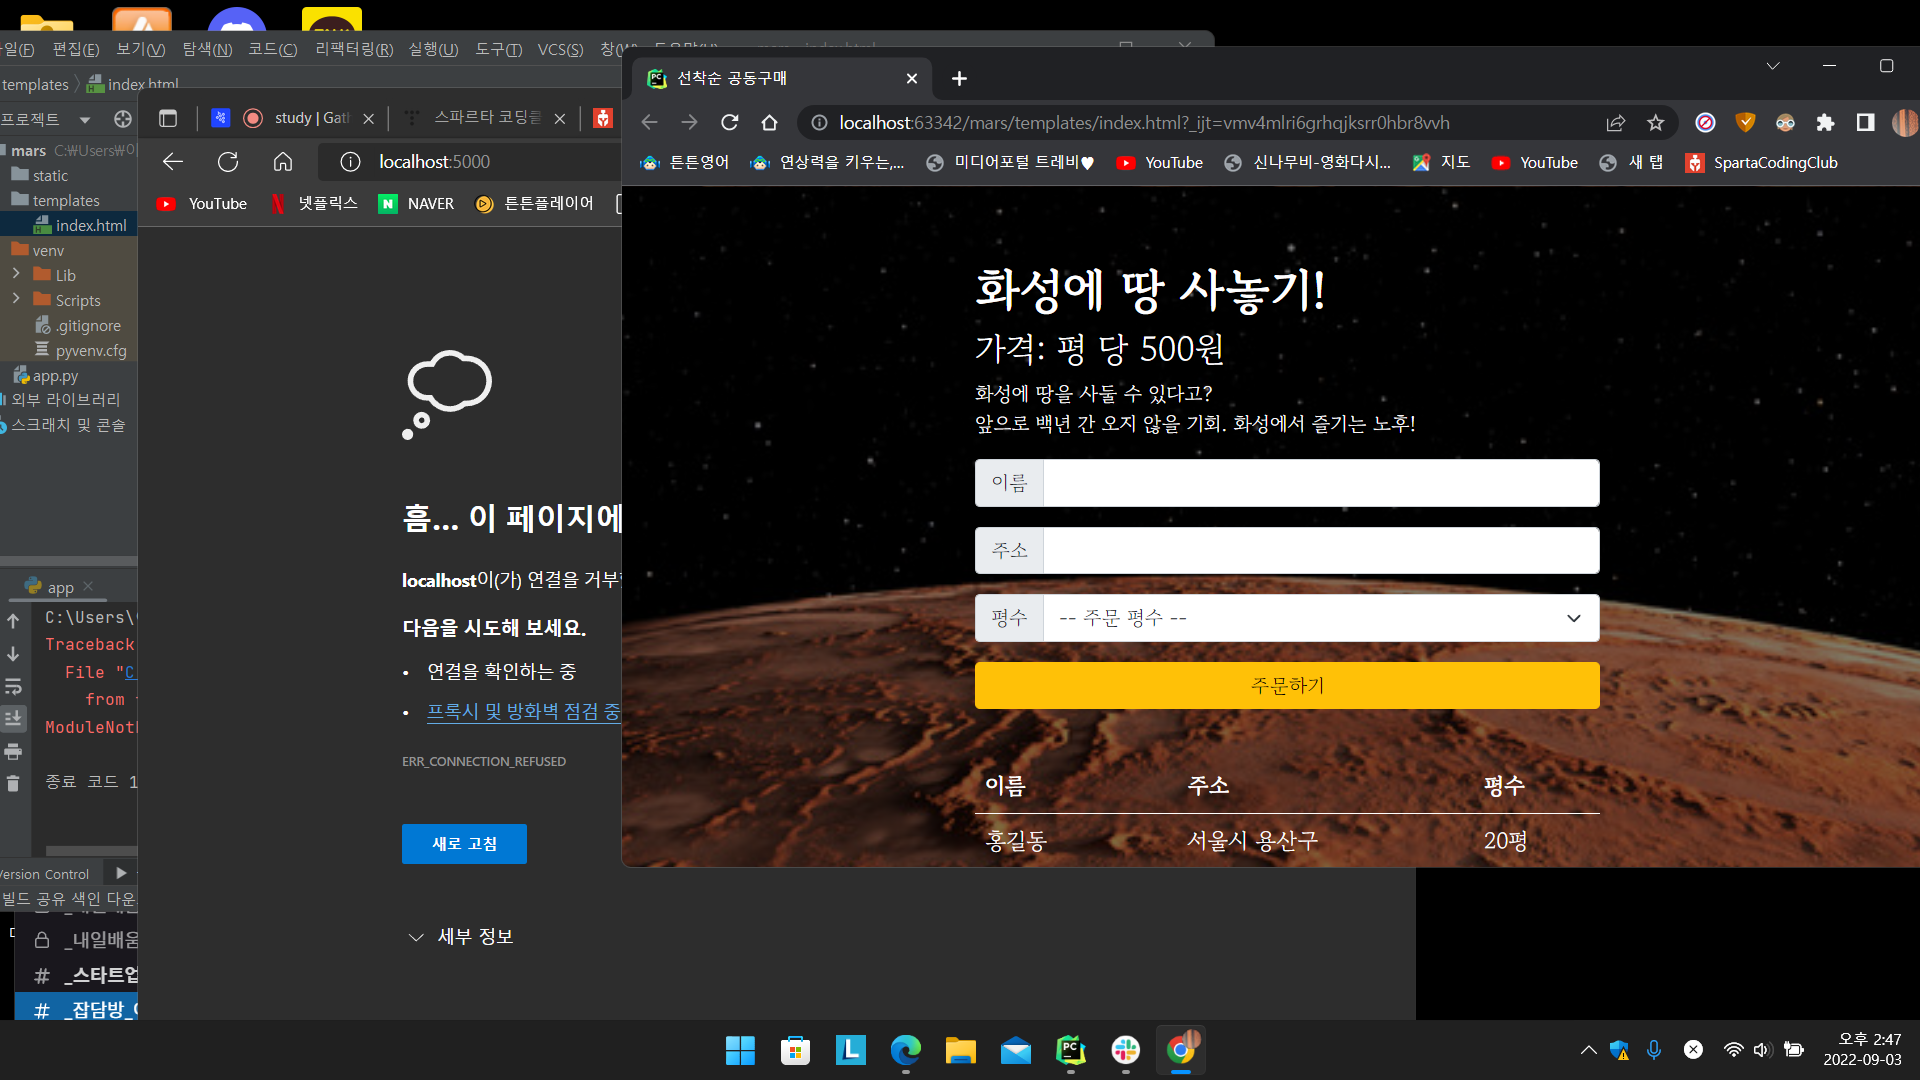Click the trash clear-all icon in the run panel
The image size is (1920, 1080).
click(x=13, y=783)
